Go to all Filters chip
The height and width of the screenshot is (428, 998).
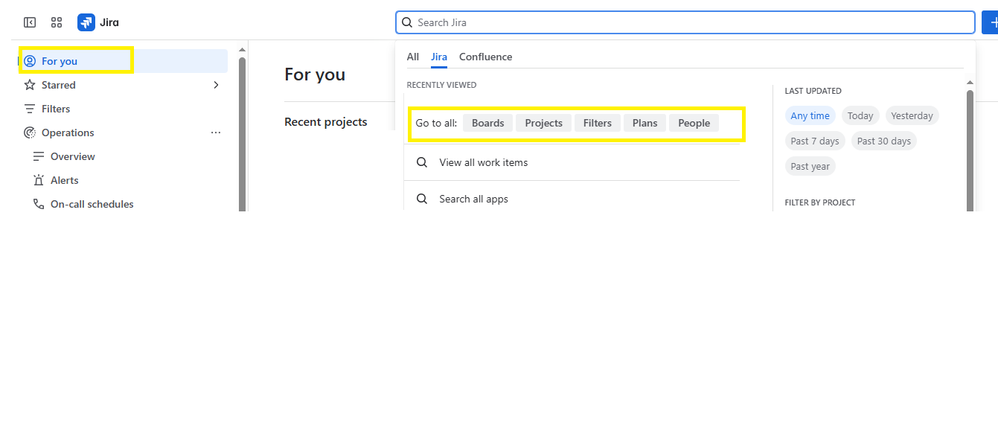point(598,123)
